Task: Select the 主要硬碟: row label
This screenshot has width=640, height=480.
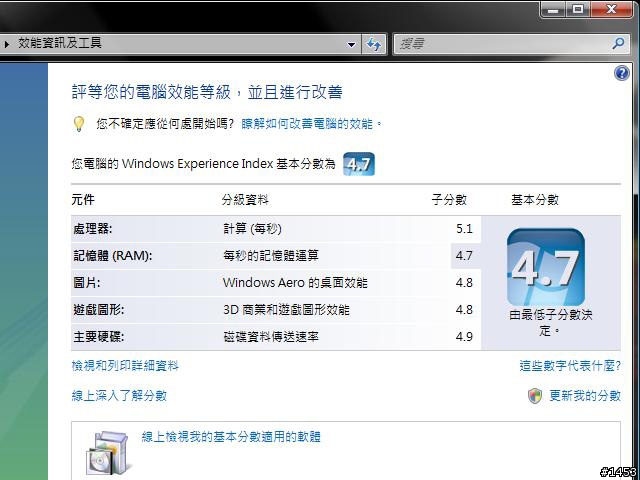Action: [99, 336]
